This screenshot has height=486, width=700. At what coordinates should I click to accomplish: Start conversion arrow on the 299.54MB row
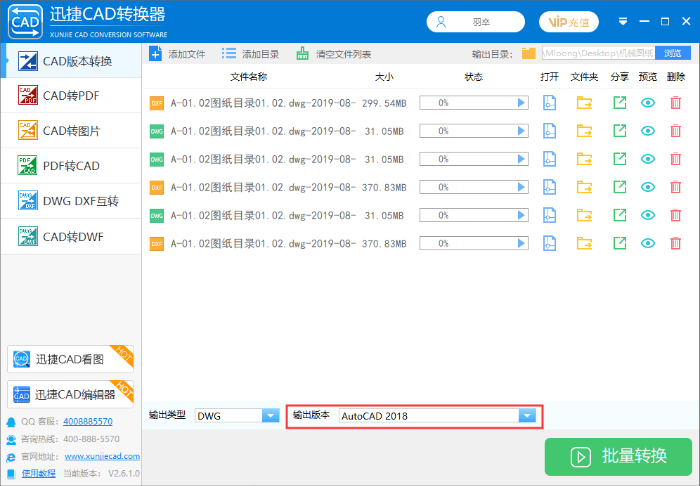pos(521,103)
